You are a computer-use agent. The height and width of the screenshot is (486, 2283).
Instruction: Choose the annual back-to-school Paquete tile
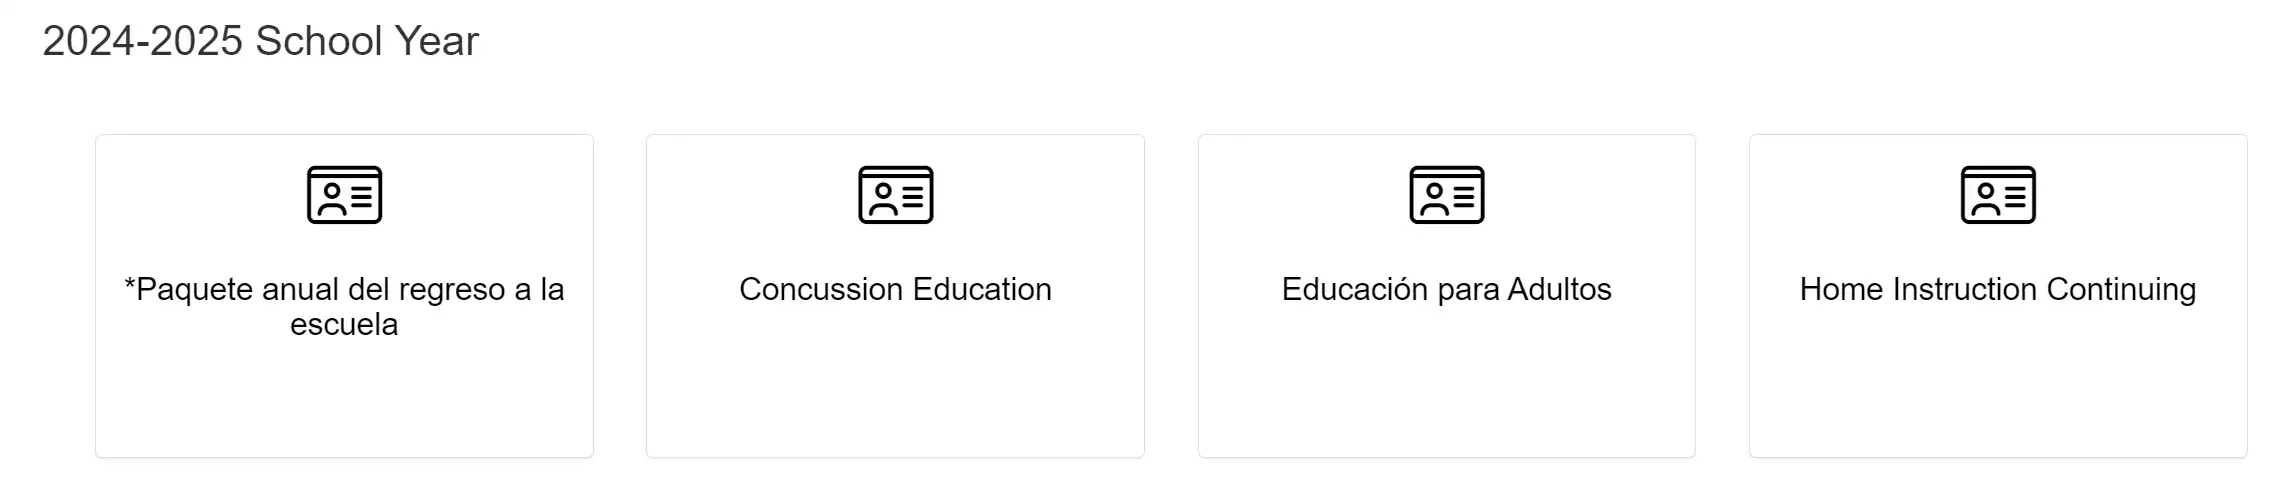tap(344, 296)
